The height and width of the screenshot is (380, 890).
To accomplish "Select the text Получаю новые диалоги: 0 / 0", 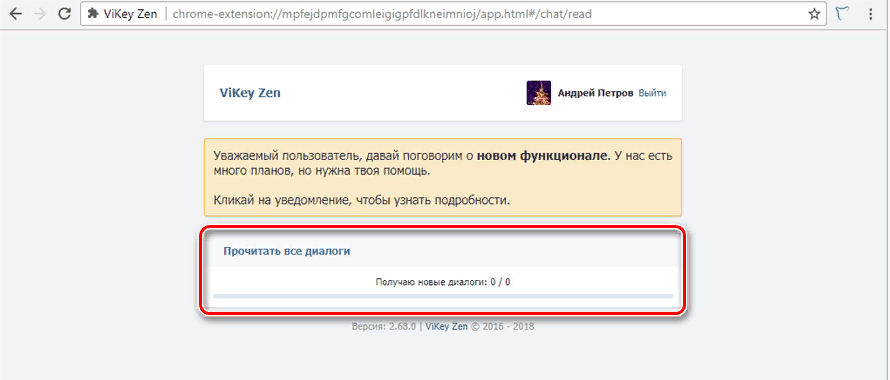I will (443, 282).
